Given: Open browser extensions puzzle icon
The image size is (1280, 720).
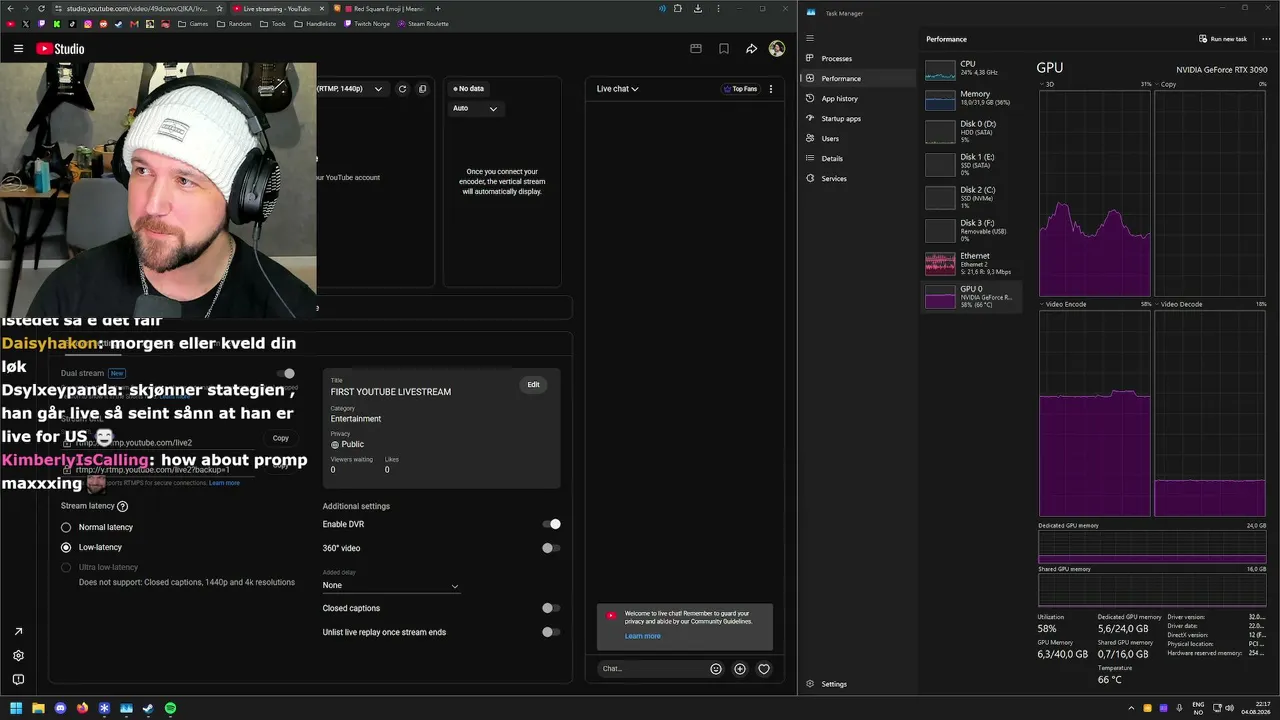Looking at the screenshot, I should [678, 9].
